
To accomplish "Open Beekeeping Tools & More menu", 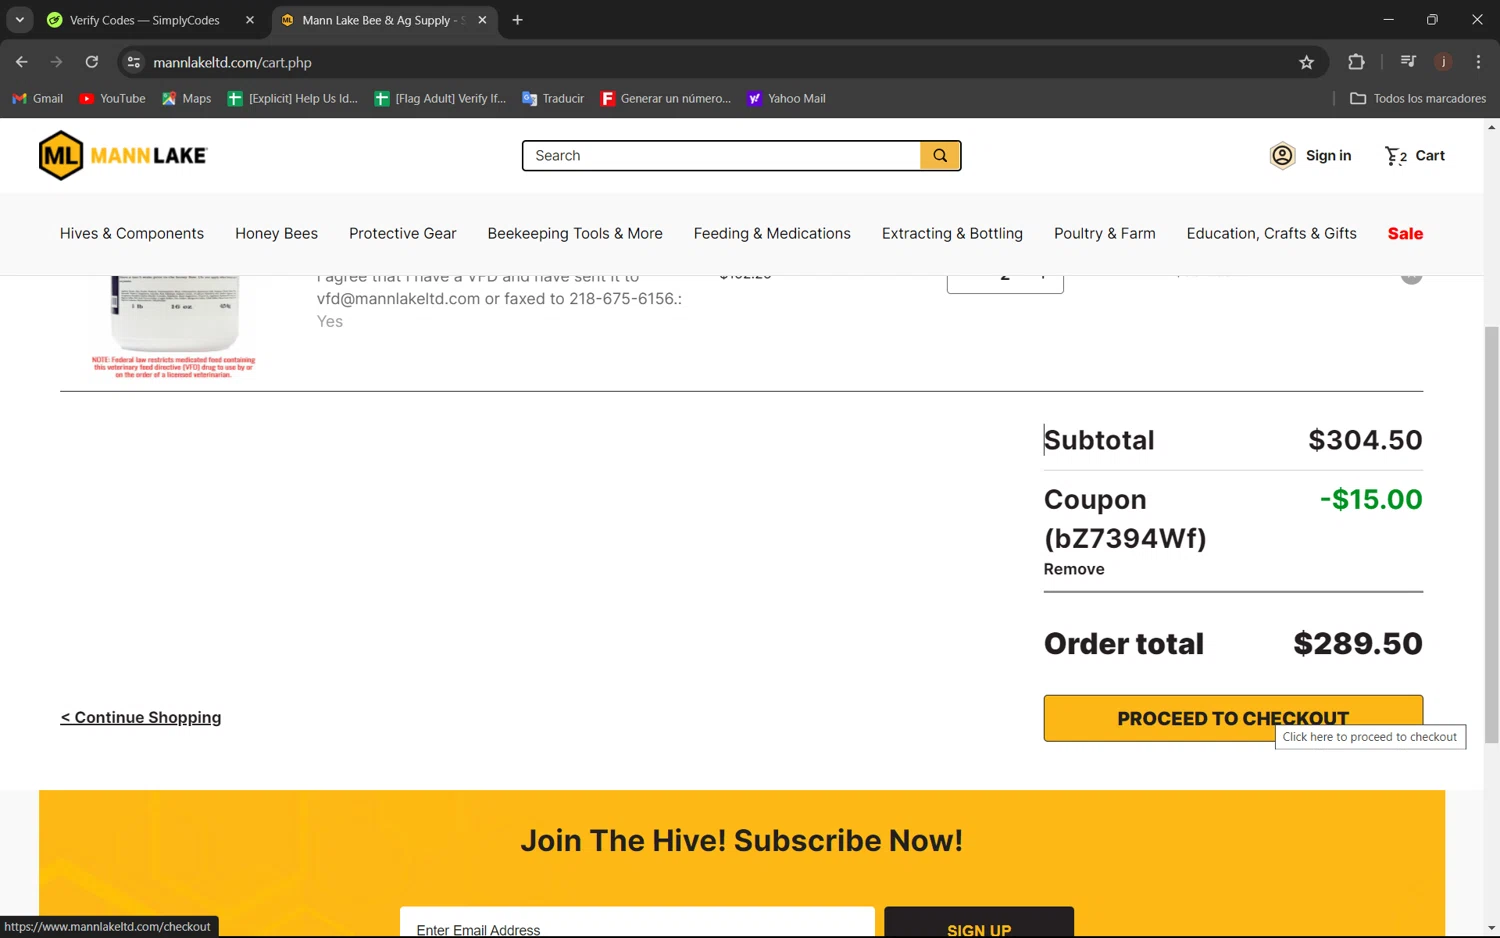I will pos(575,233).
